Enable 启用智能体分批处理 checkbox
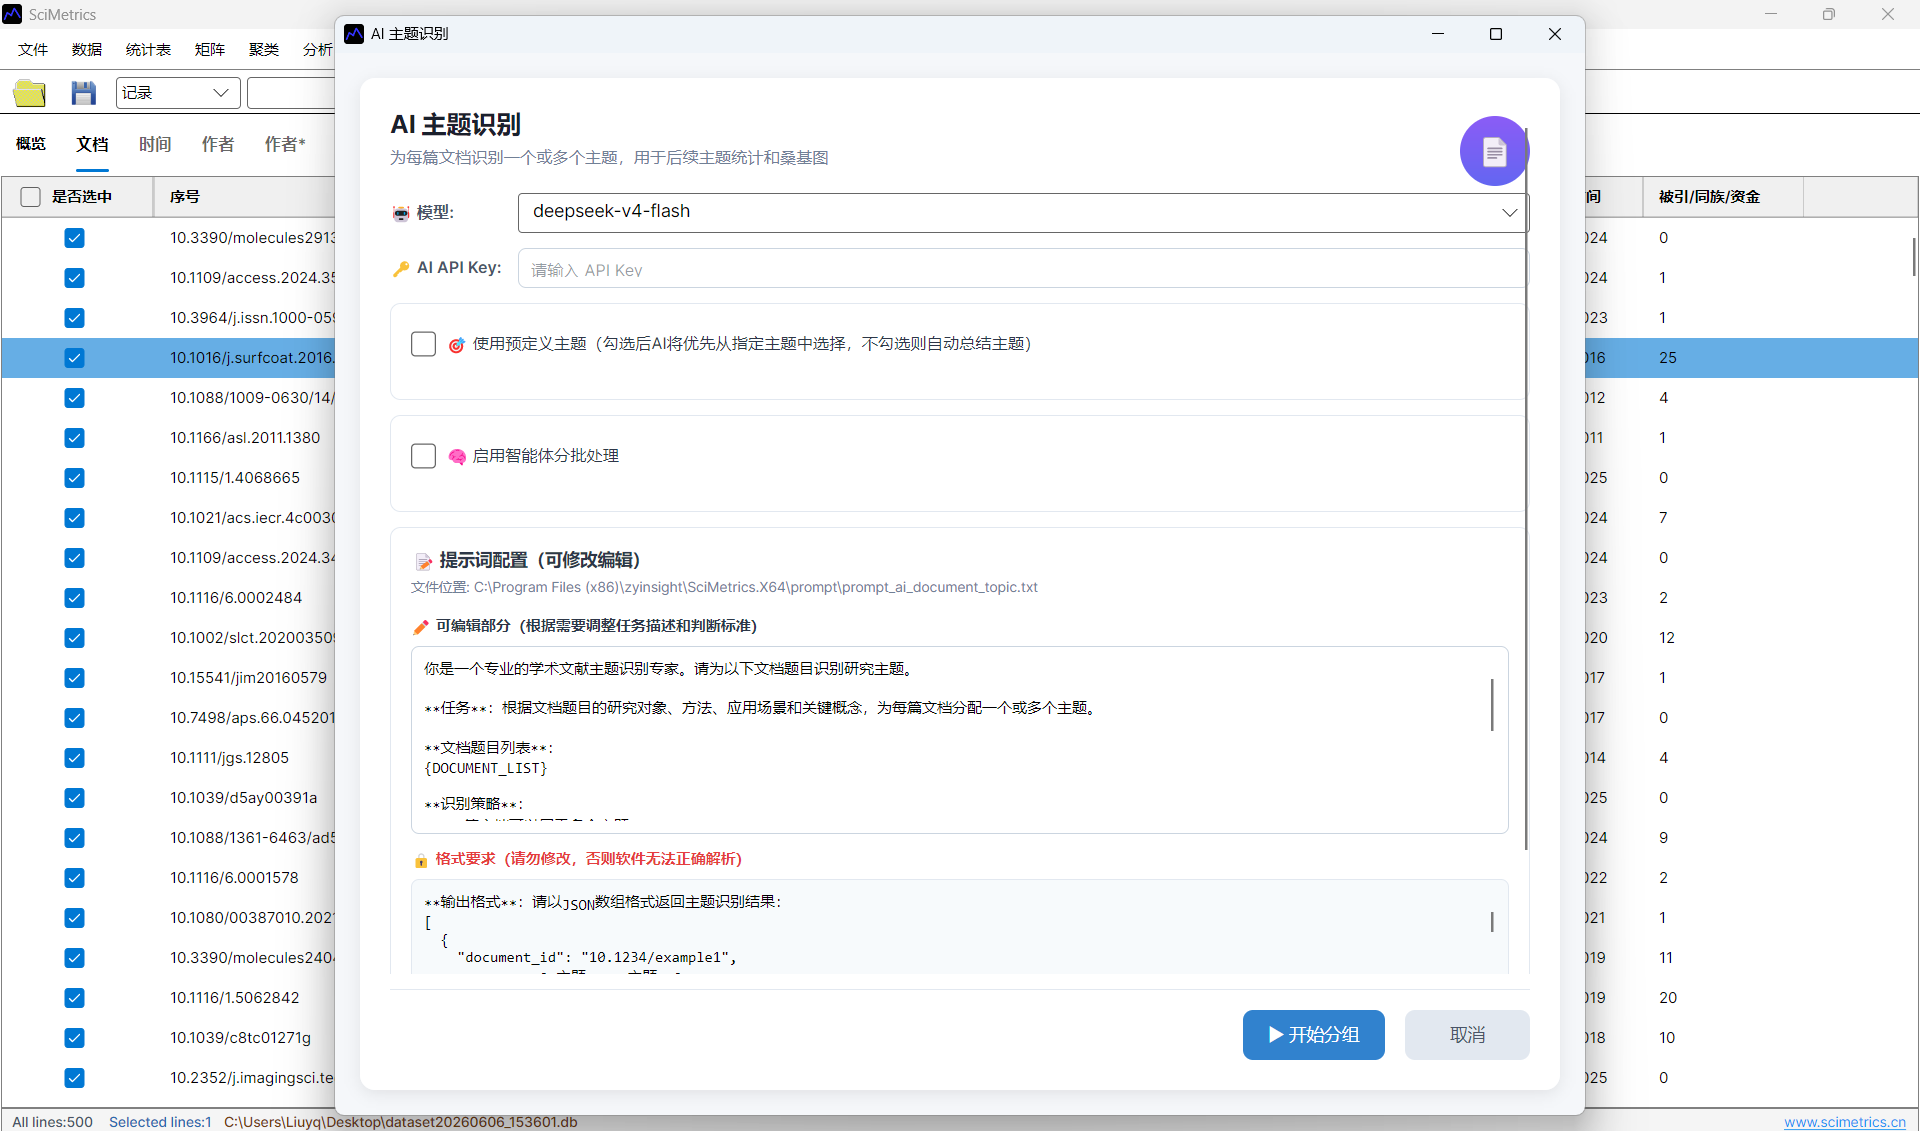Viewport: 1920px width, 1131px height. (423, 456)
